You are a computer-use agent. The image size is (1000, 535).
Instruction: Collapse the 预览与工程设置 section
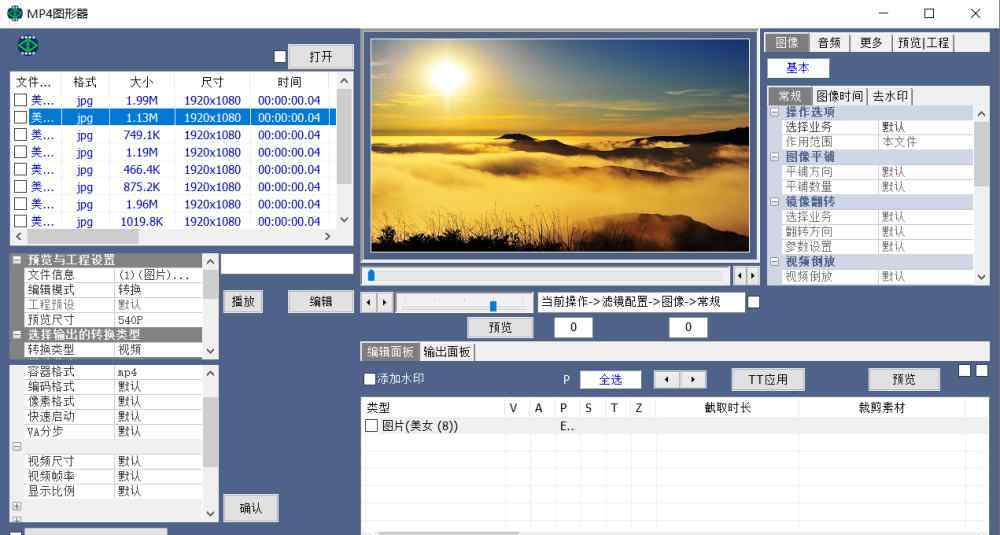point(17,260)
